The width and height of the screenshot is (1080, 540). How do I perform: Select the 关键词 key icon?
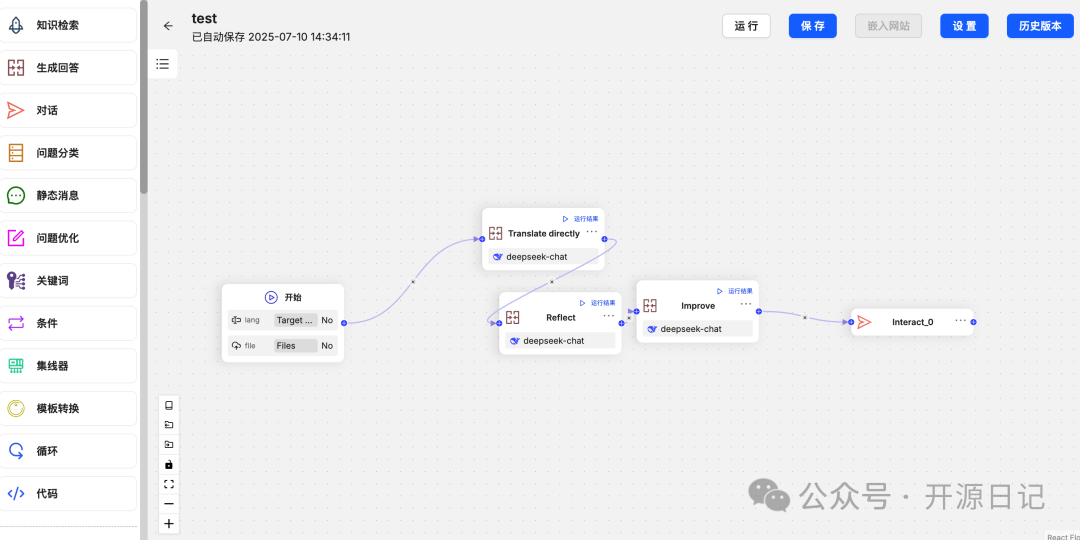pos(16,281)
